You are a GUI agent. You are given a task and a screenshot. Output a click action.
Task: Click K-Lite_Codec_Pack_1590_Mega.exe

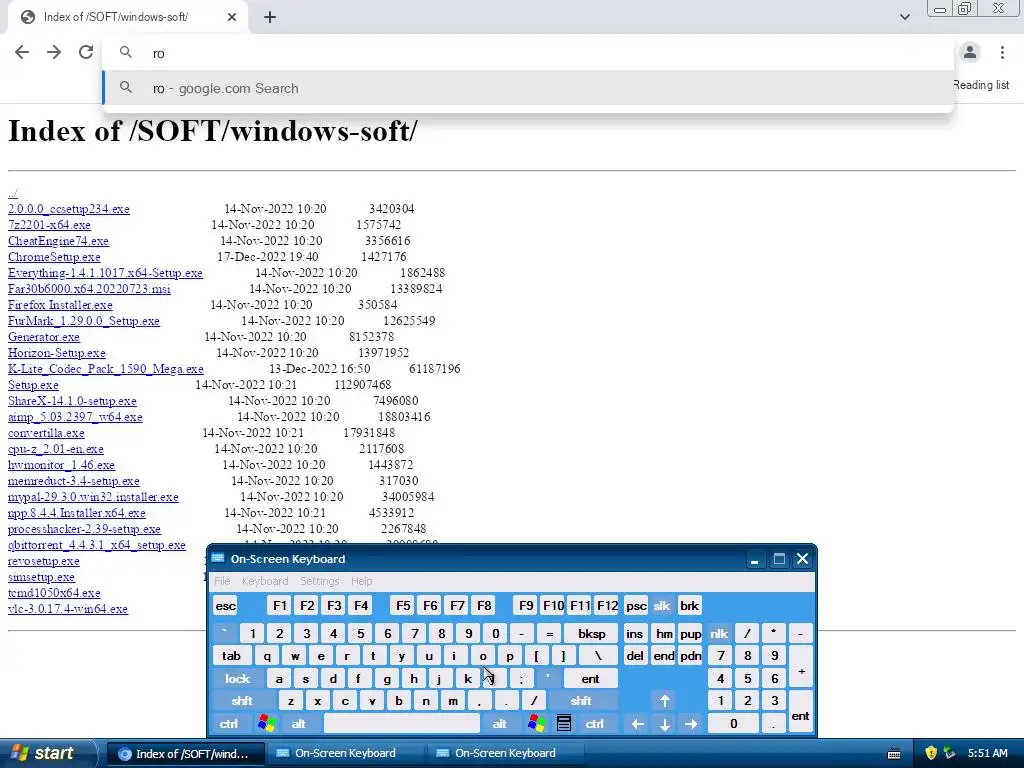106,369
